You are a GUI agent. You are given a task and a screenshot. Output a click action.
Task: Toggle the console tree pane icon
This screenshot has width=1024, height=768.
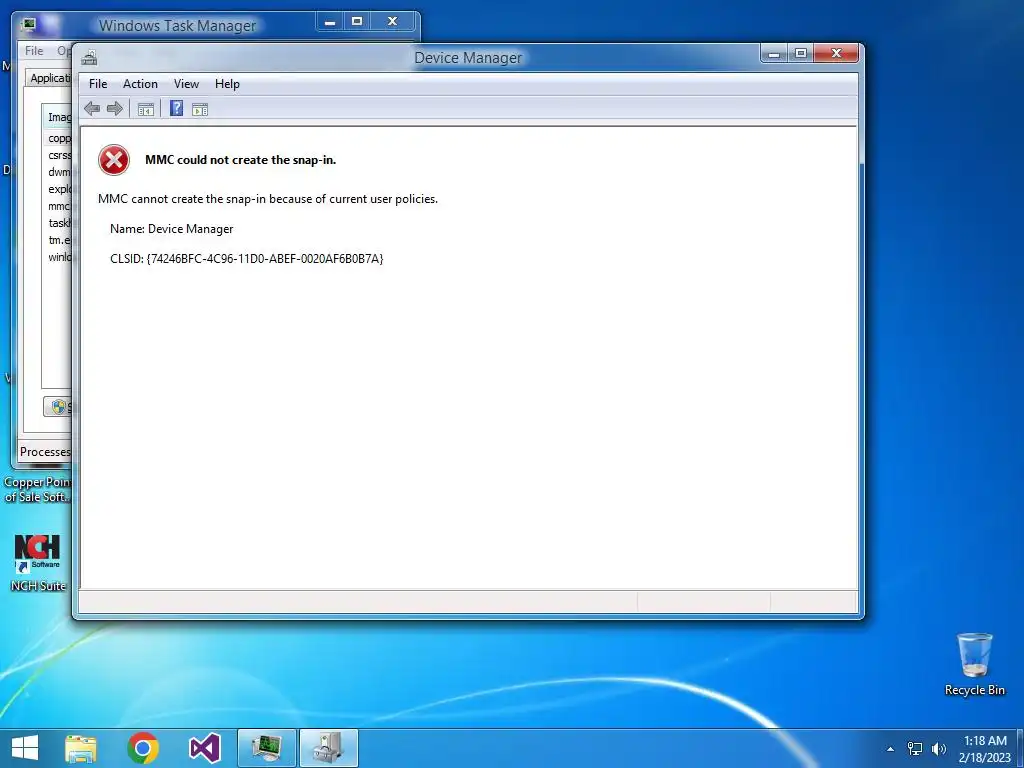click(x=146, y=109)
